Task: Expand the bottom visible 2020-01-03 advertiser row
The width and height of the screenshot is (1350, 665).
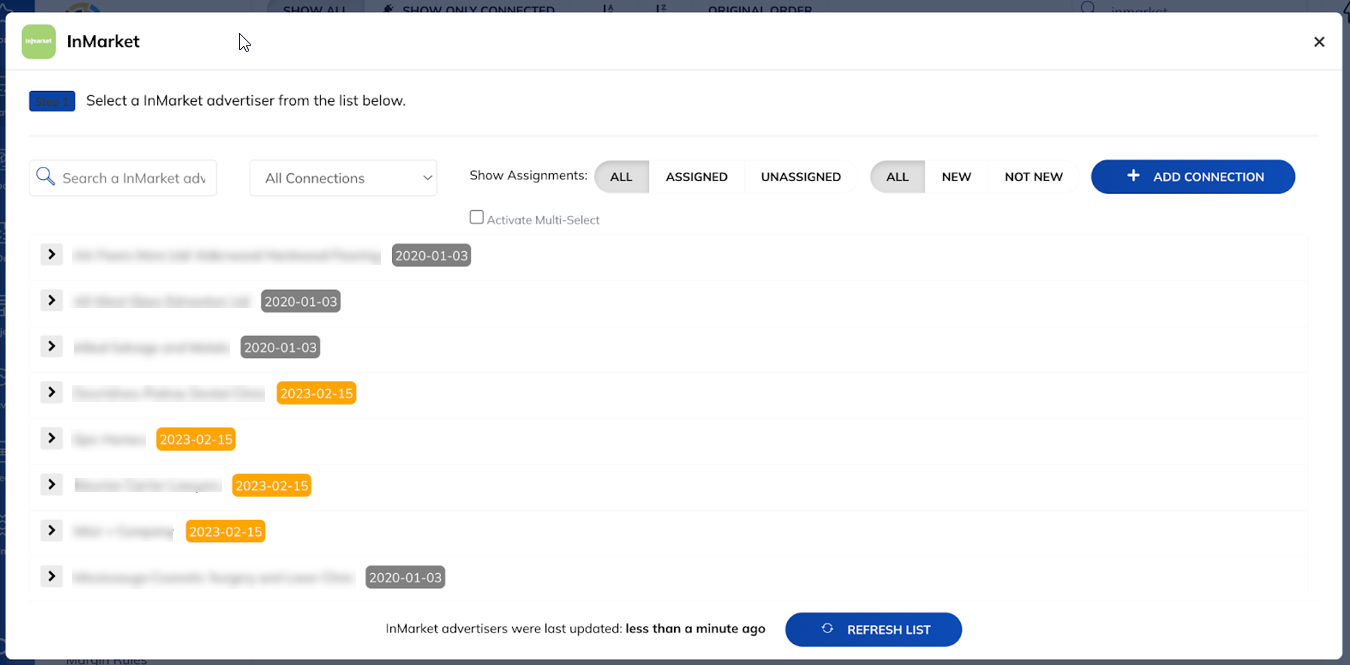Action: click(52, 576)
